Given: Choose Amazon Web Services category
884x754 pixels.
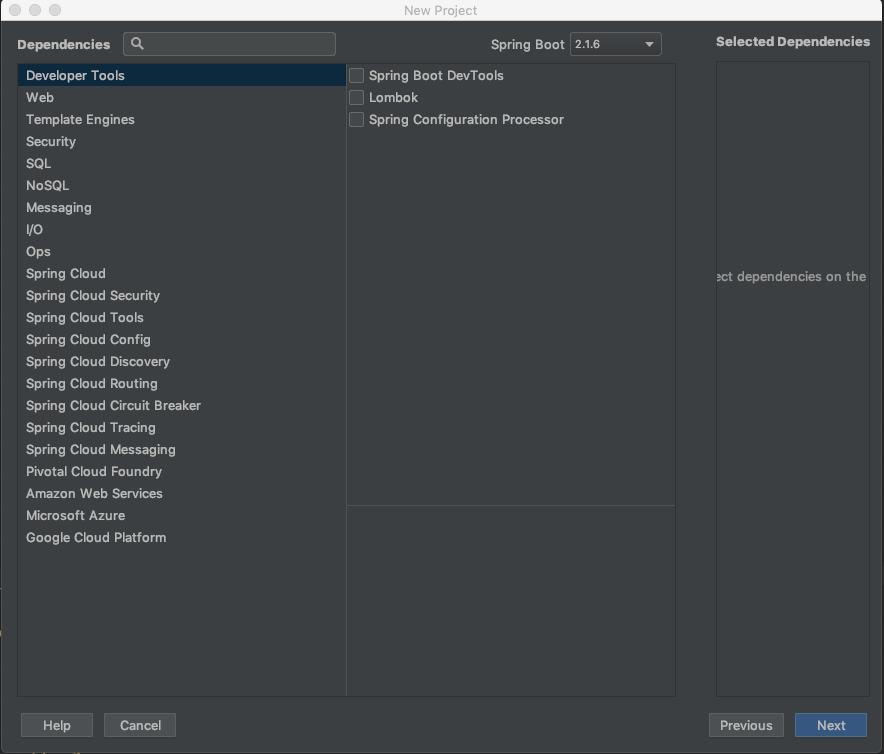Looking at the screenshot, I should (x=182, y=493).
